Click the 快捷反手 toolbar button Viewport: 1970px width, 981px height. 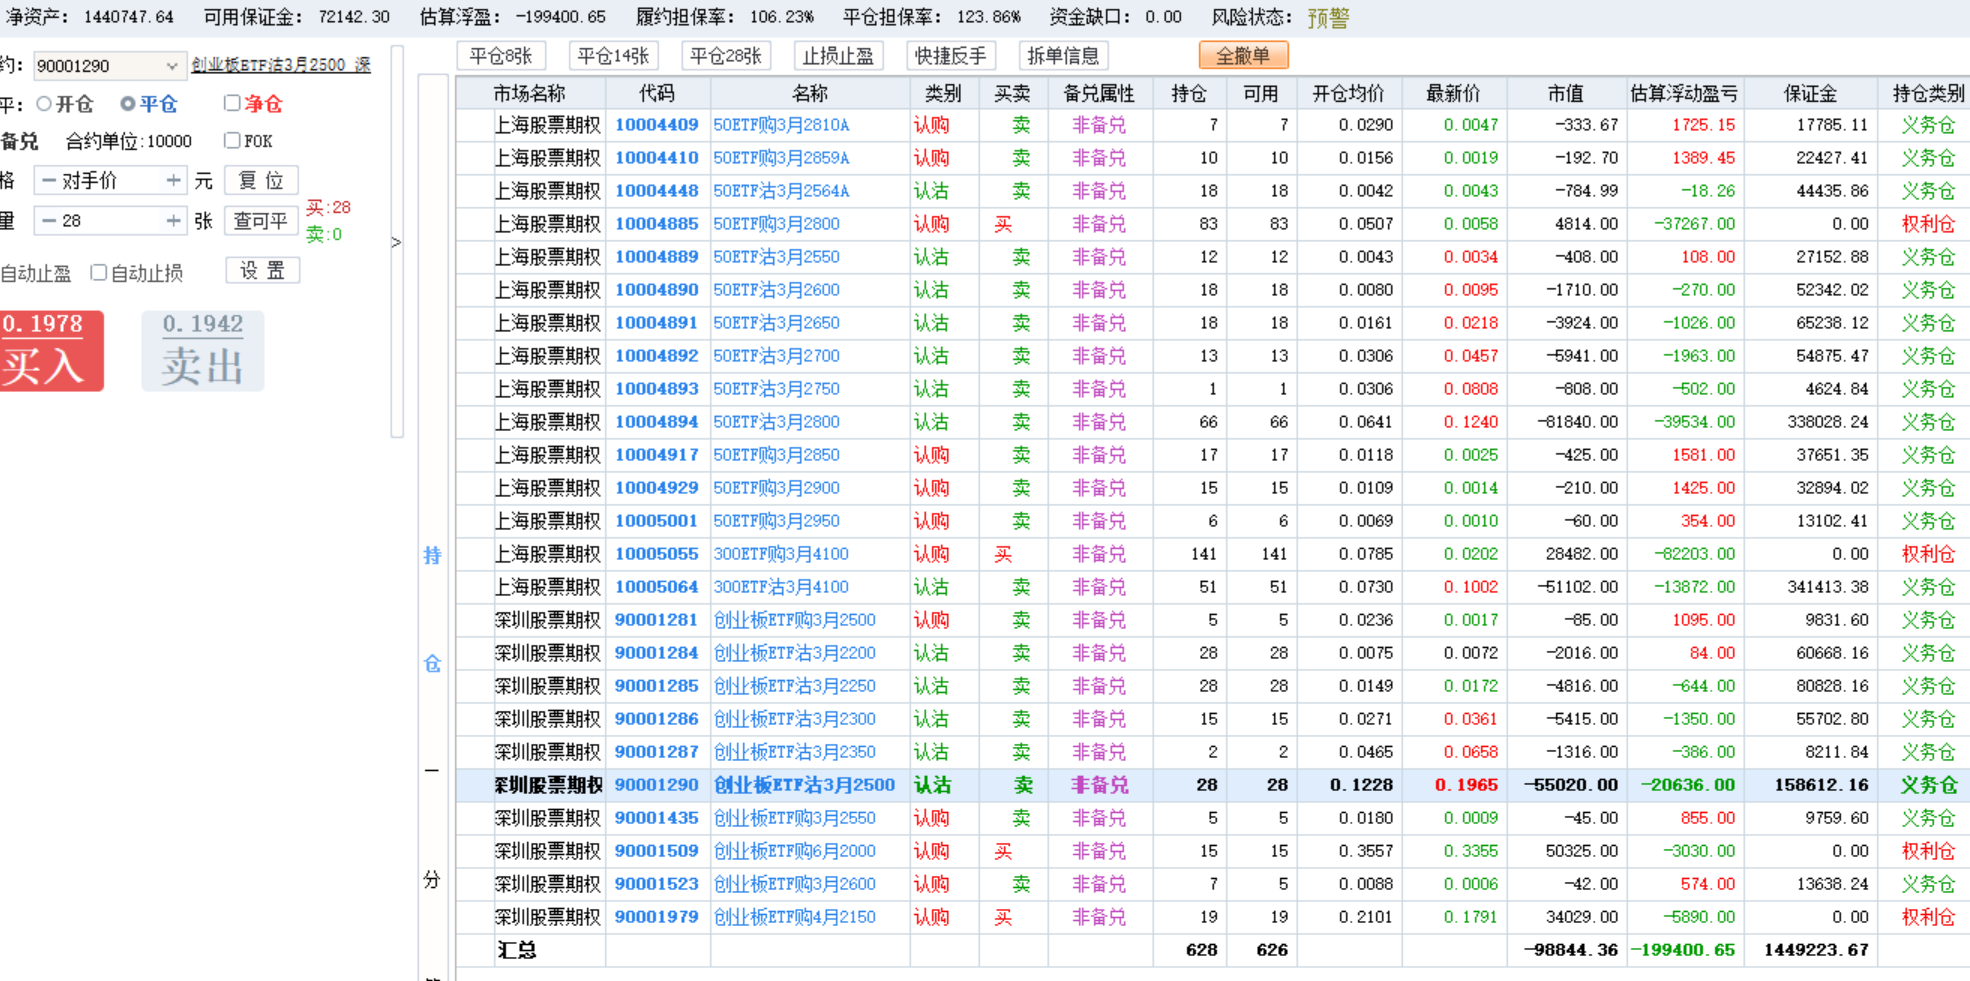point(950,56)
